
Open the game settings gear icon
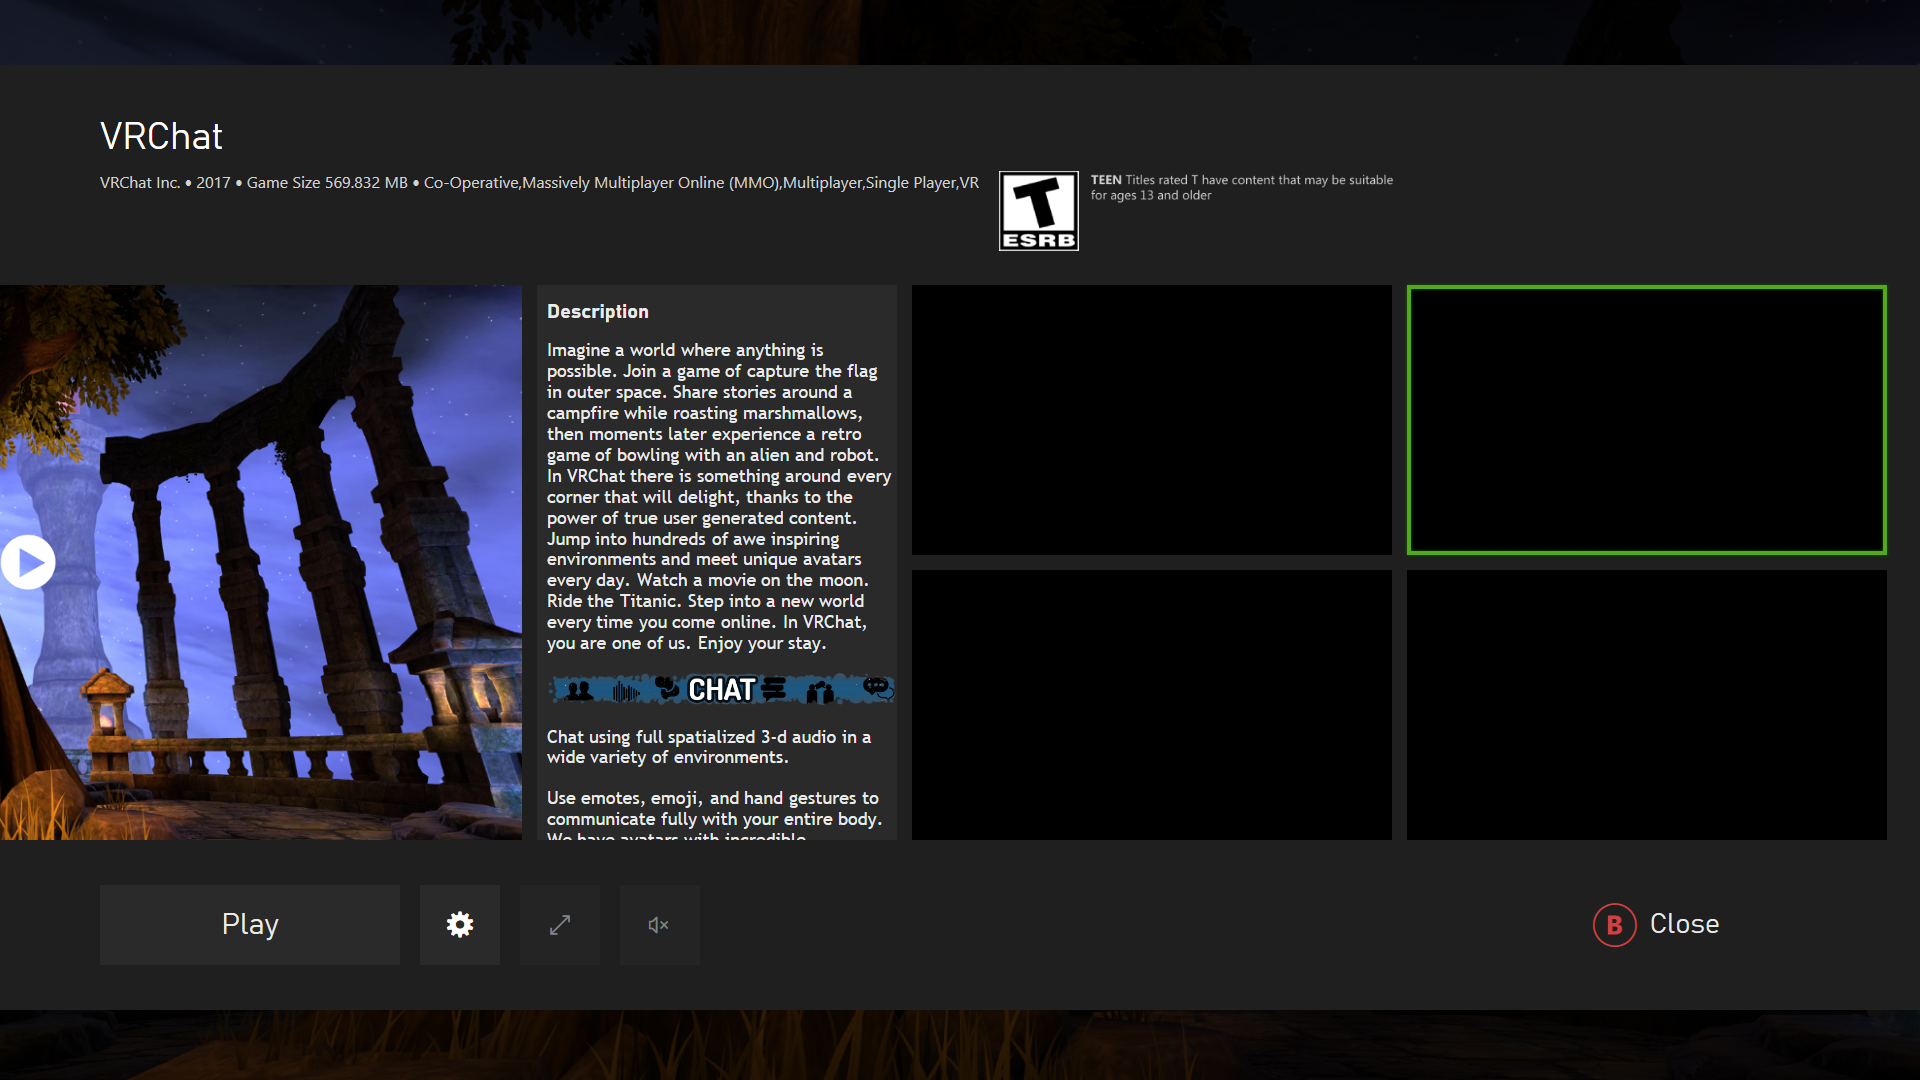(460, 924)
